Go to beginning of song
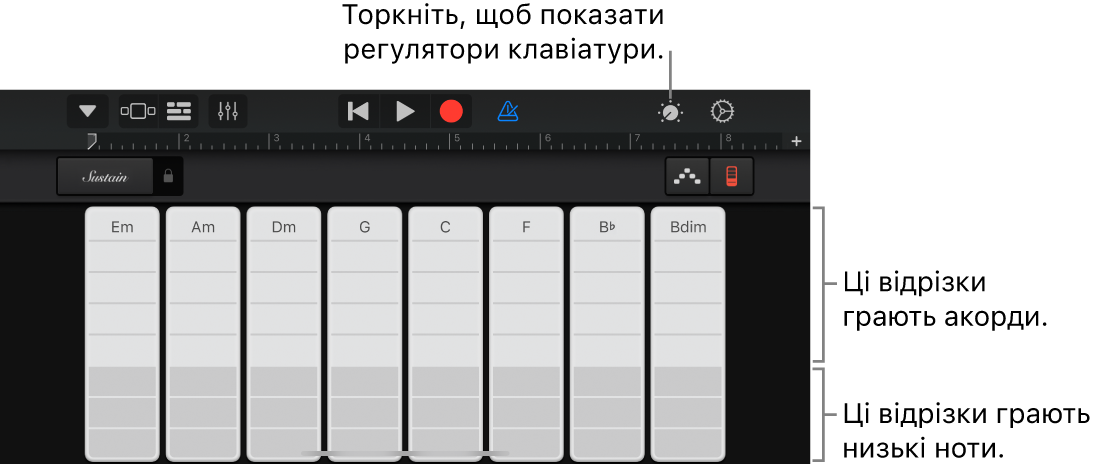Viewport: 1099px width, 476px height. (358, 111)
